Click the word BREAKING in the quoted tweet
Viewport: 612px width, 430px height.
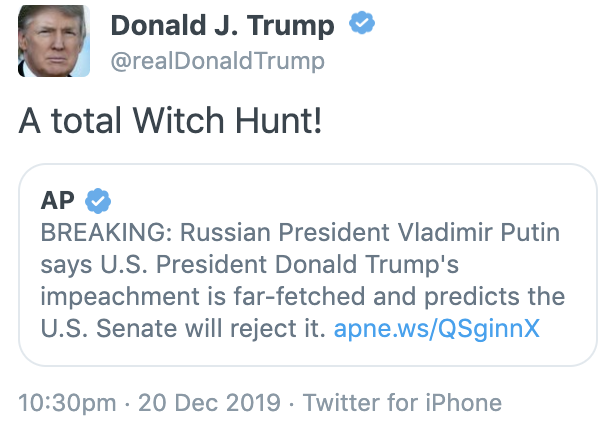pyautogui.click(x=94, y=235)
